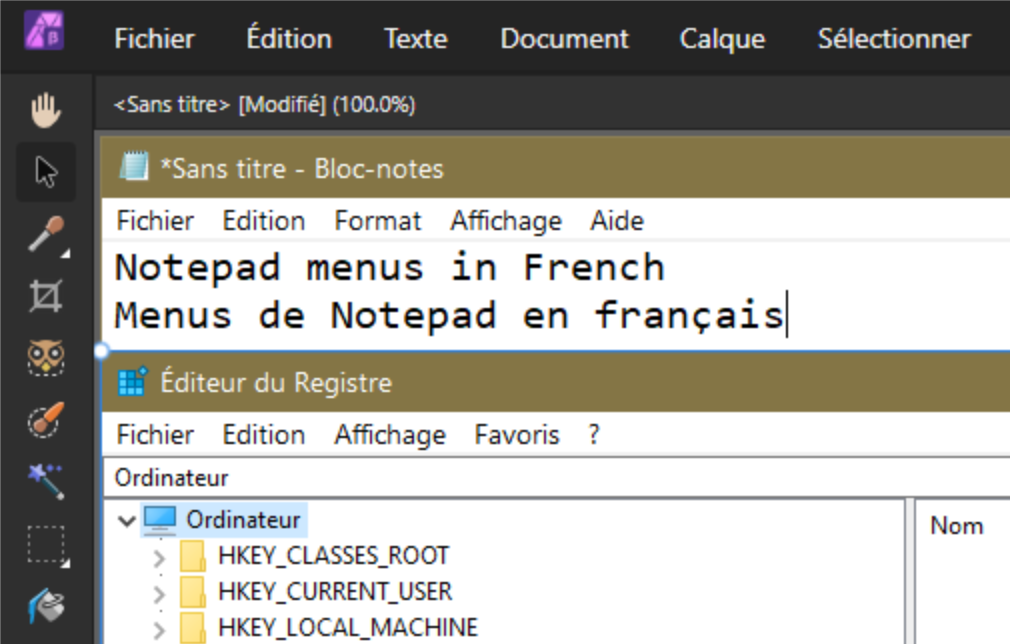Select the Flood Select magic wand tool
Screen dimensions: 1010x644
point(46,482)
